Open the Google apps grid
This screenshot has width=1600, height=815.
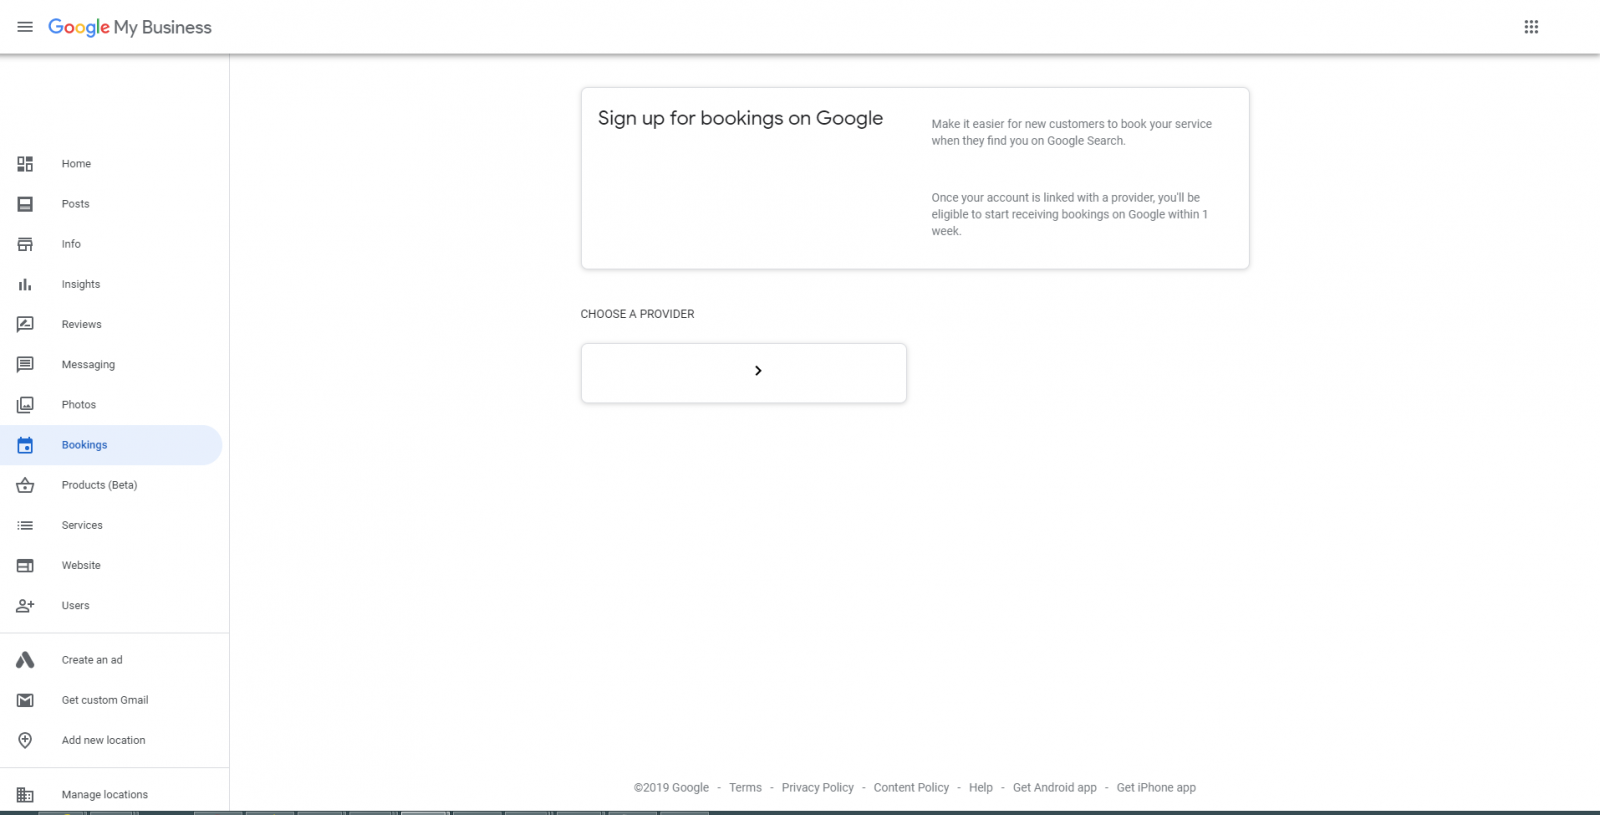[x=1531, y=27]
